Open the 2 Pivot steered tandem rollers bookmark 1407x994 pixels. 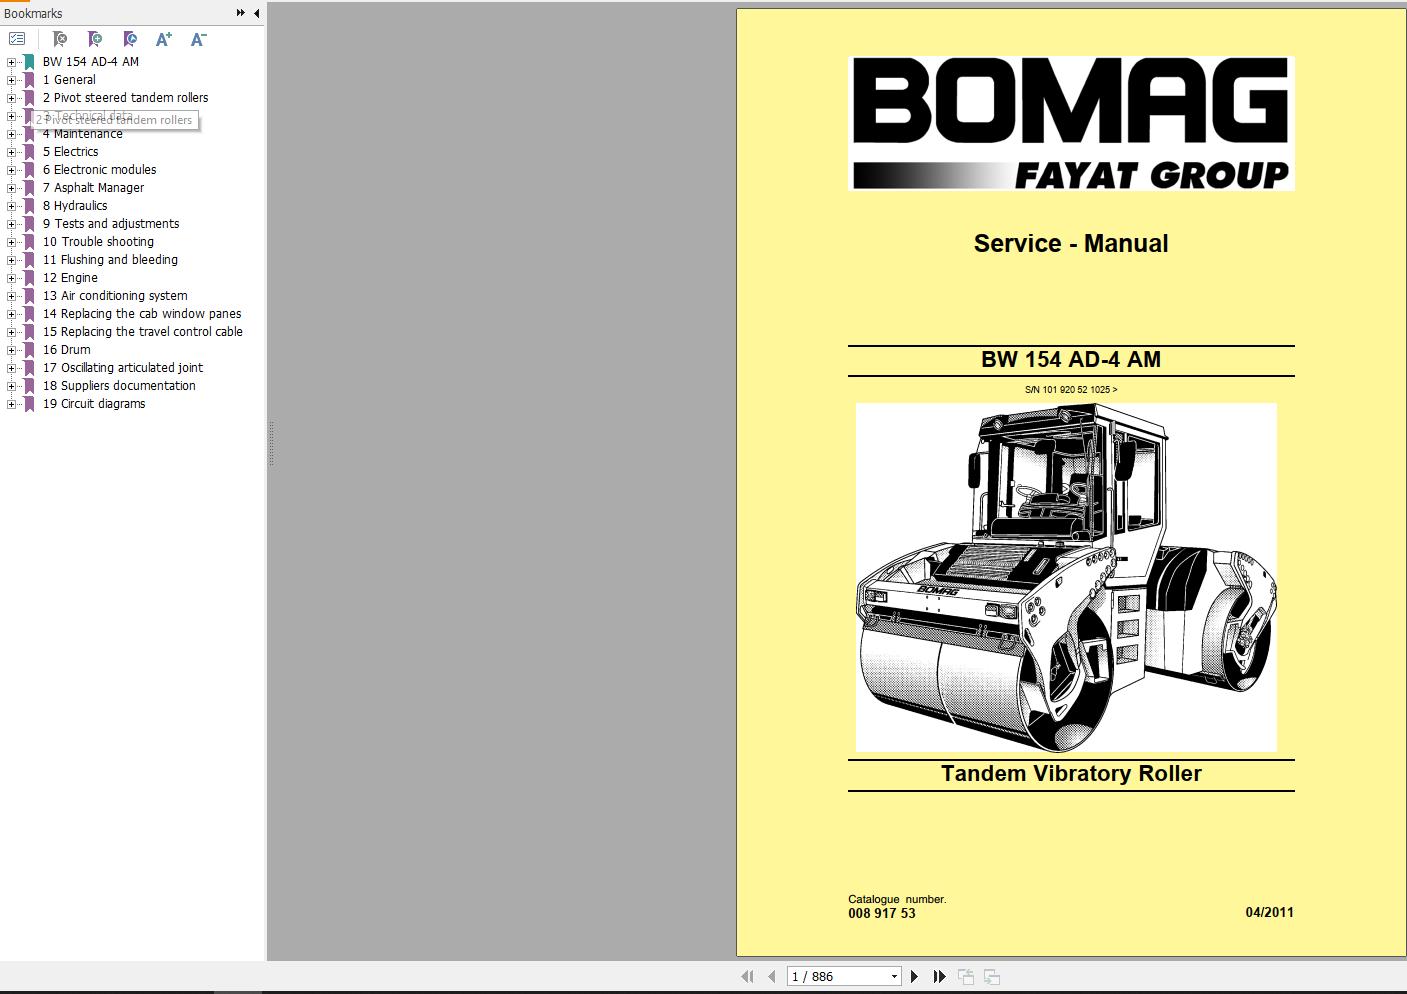tap(126, 98)
